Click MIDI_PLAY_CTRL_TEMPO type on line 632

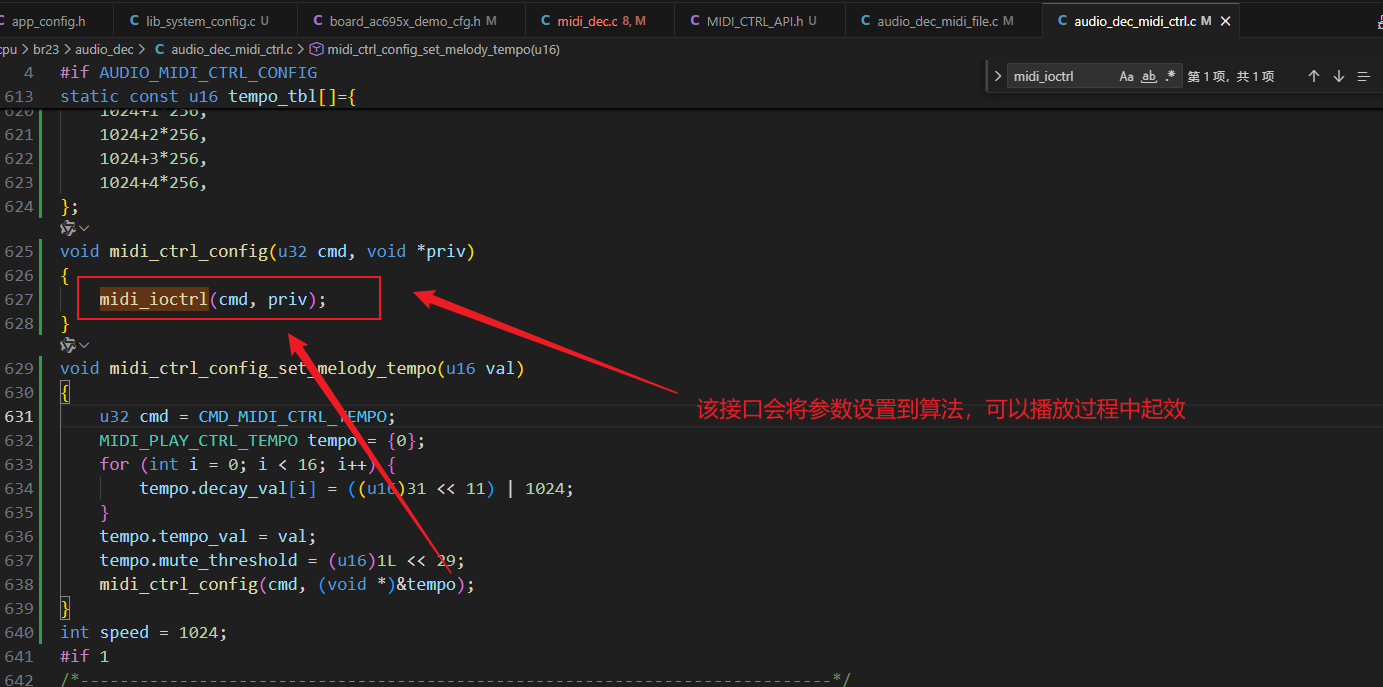198,440
